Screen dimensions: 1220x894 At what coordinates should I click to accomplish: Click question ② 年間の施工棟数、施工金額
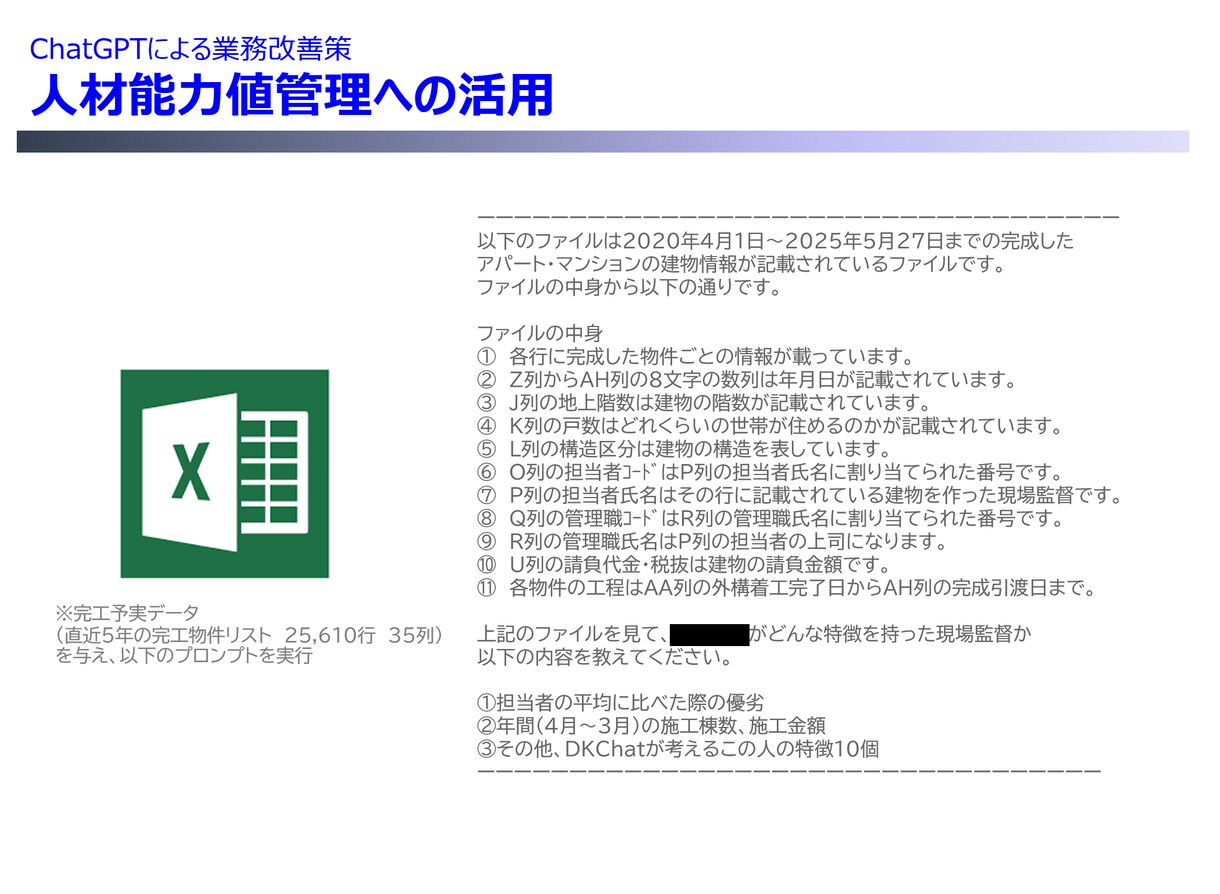click(x=651, y=726)
